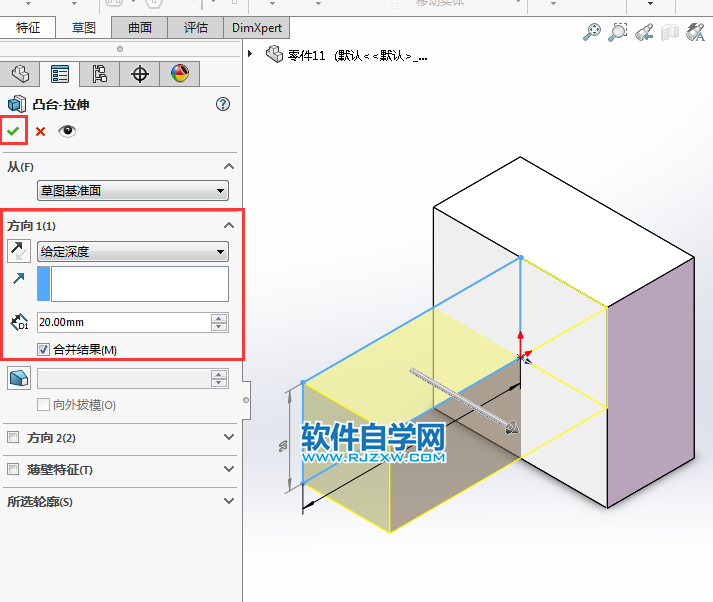Collapse the 从(F) section
This screenshot has height=602, width=713.
point(229,166)
